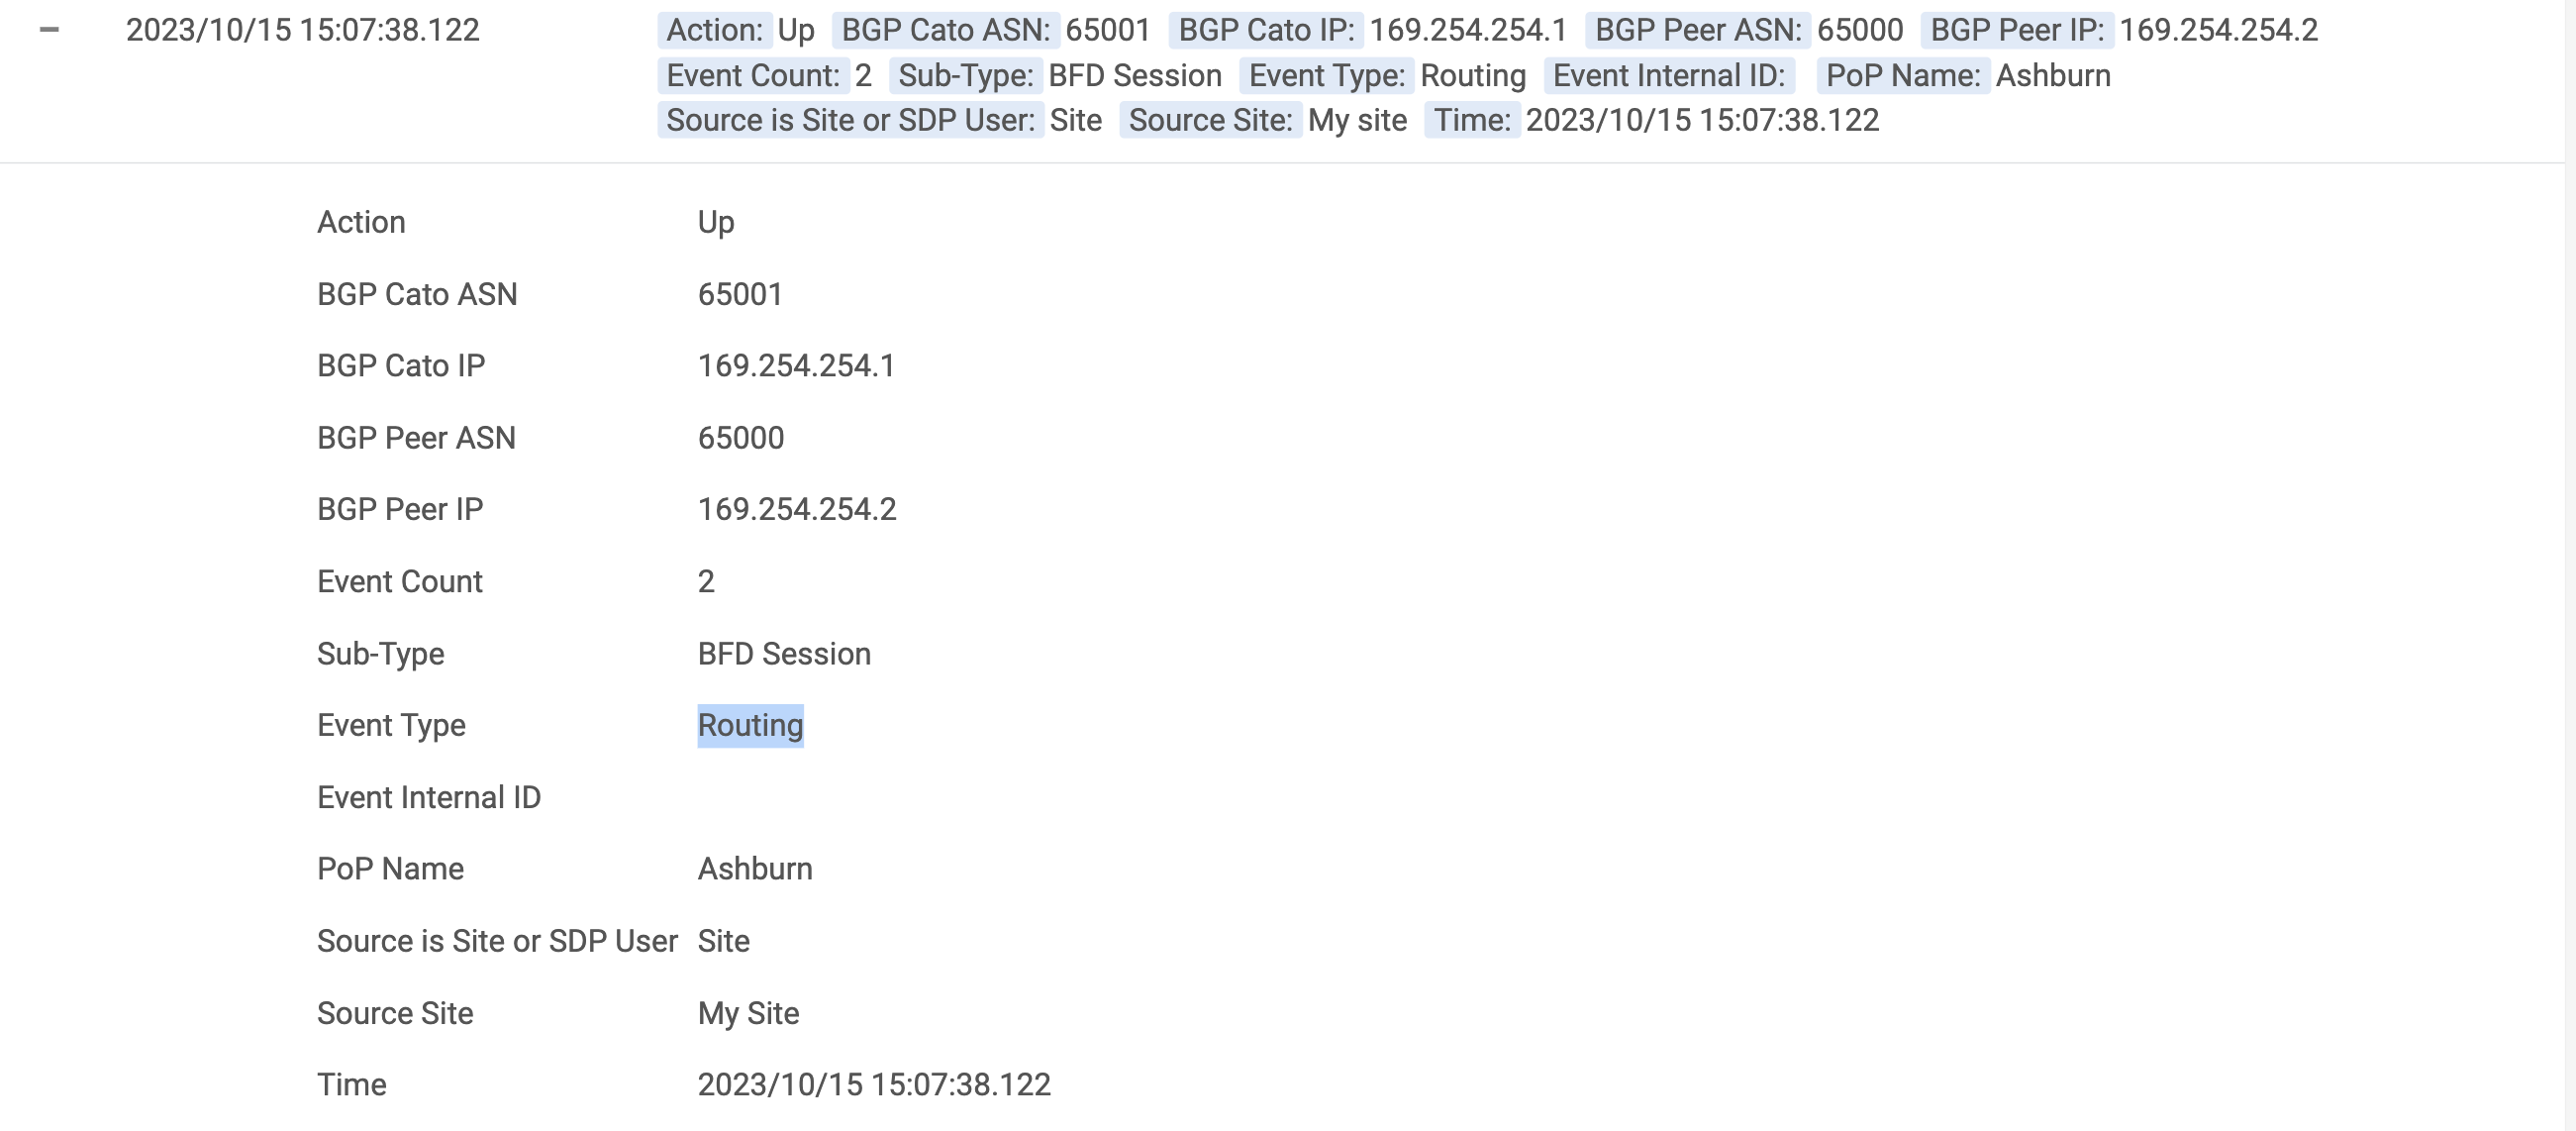2576x1131 pixels.
Task: Click the BGP Cato IP: summary tag
Action: pos(1266,30)
